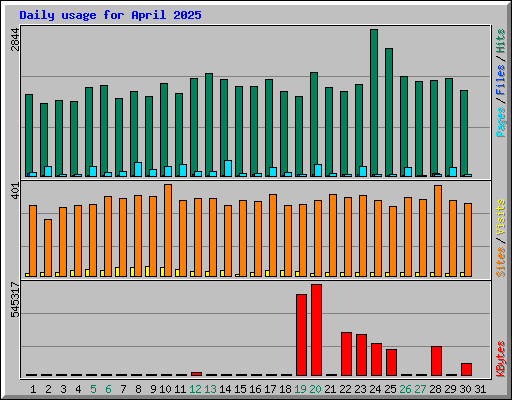
Task: Click the cyan Pages legend label
Action: (x=501, y=122)
